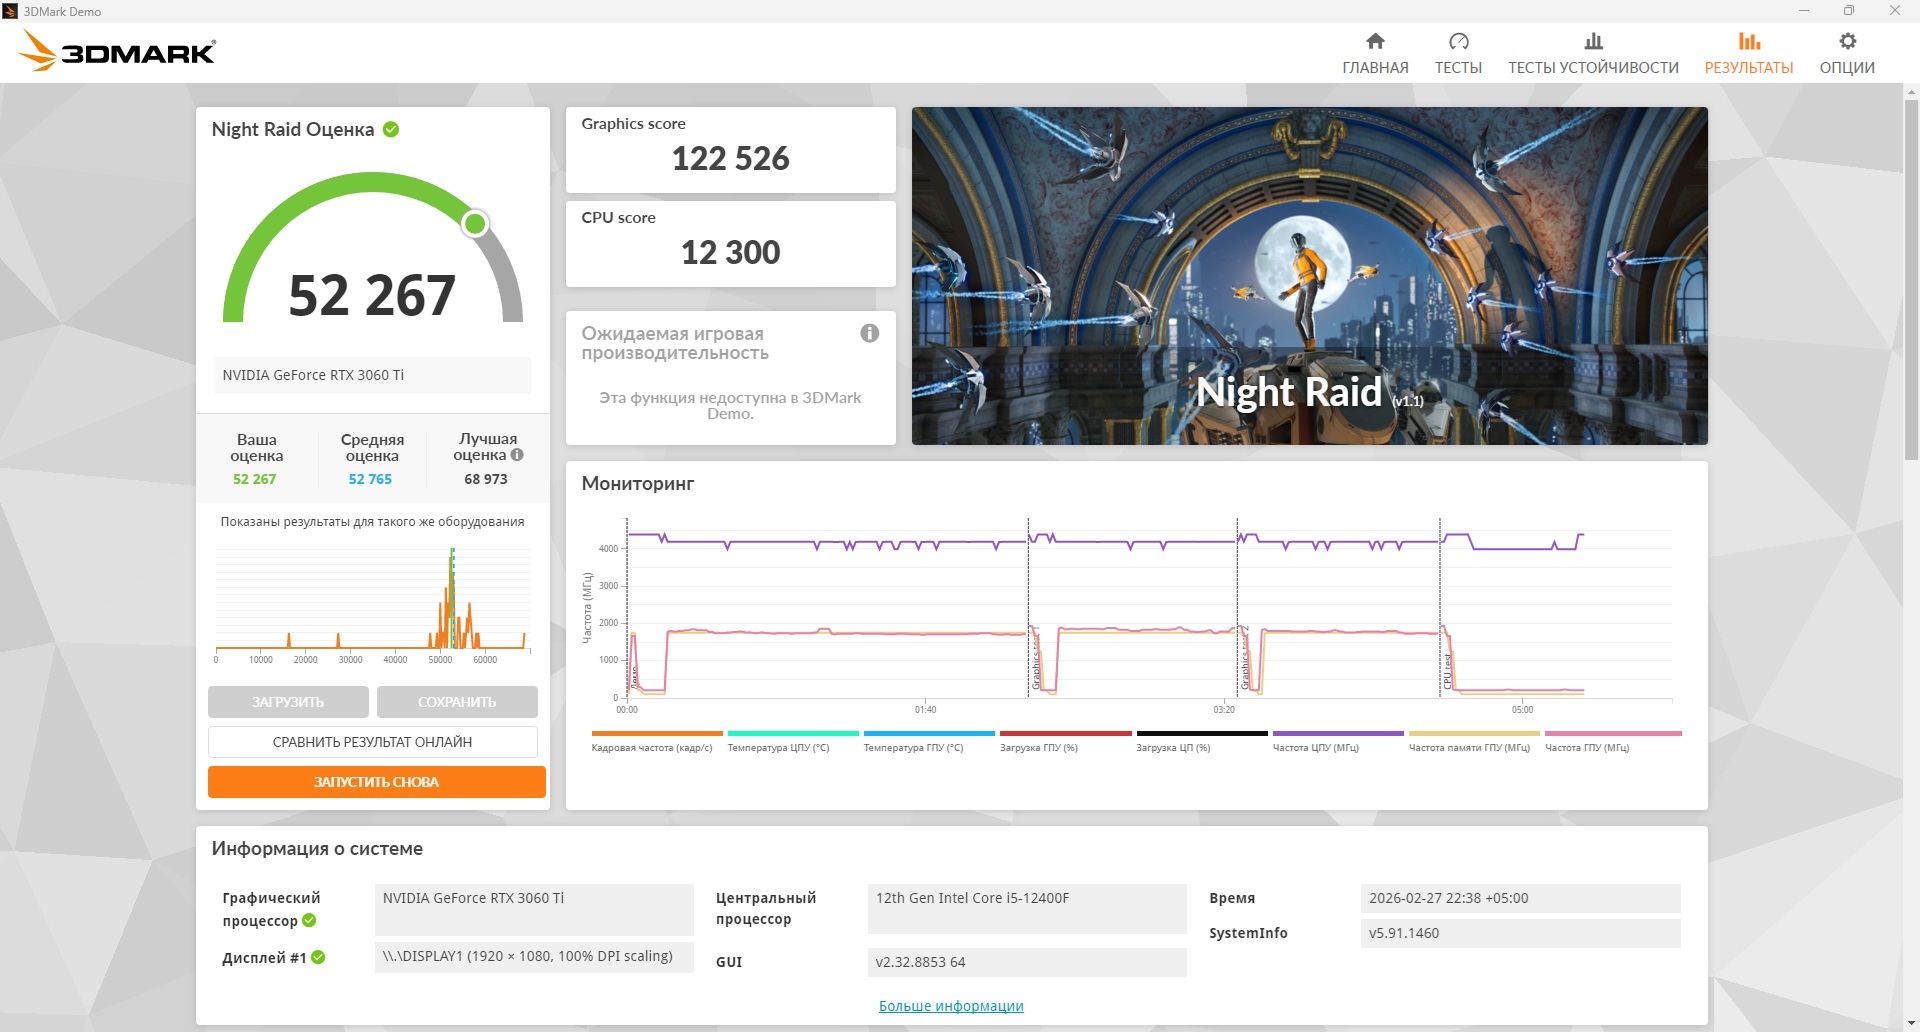Click the green knob on the score gauge
Image resolution: width=1920 pixels, height=1032 pixels.
tap(475, 223)
